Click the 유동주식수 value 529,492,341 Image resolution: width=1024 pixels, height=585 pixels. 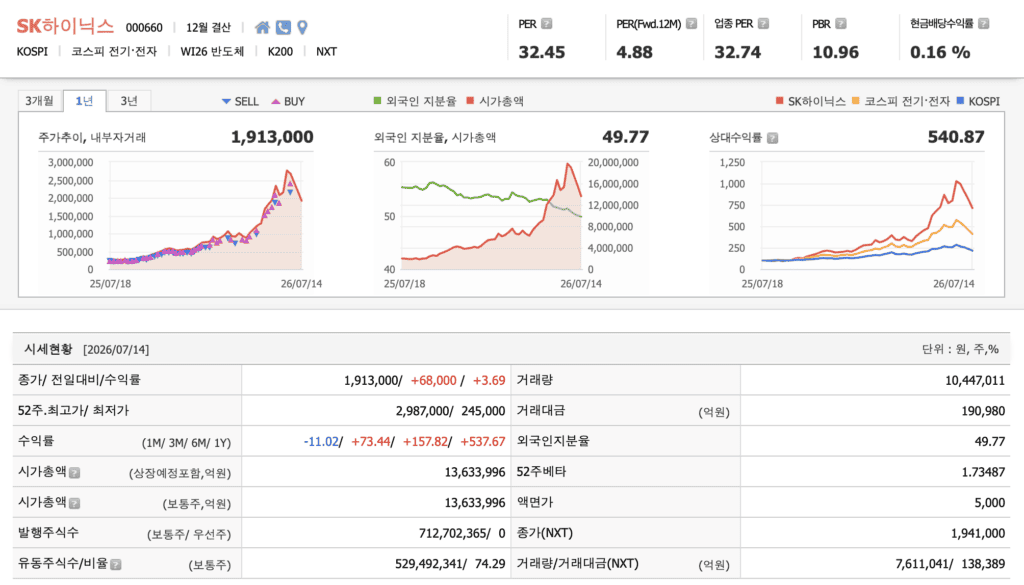[430, 564]
